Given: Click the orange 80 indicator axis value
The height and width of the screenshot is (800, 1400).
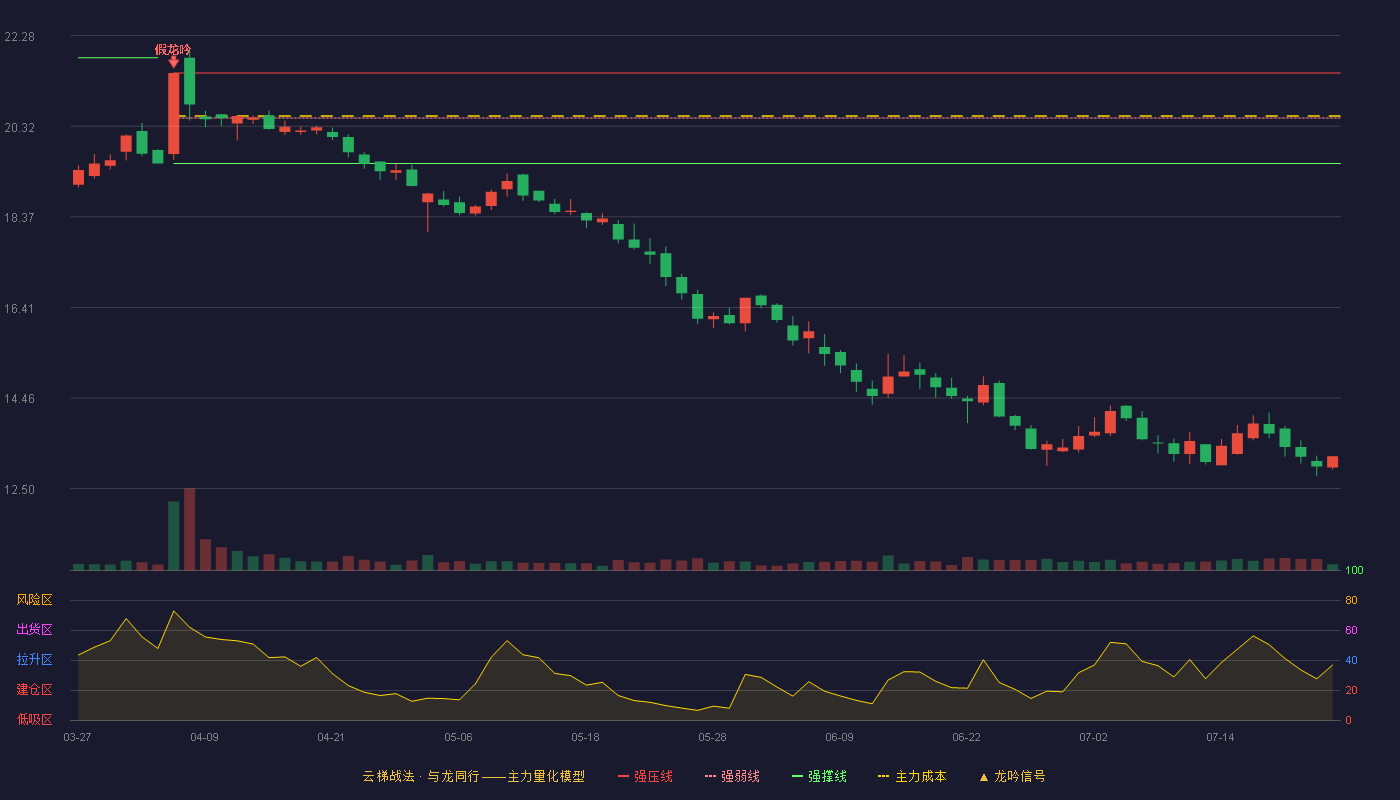Looking at the screenshot, I should [1351, 601].
